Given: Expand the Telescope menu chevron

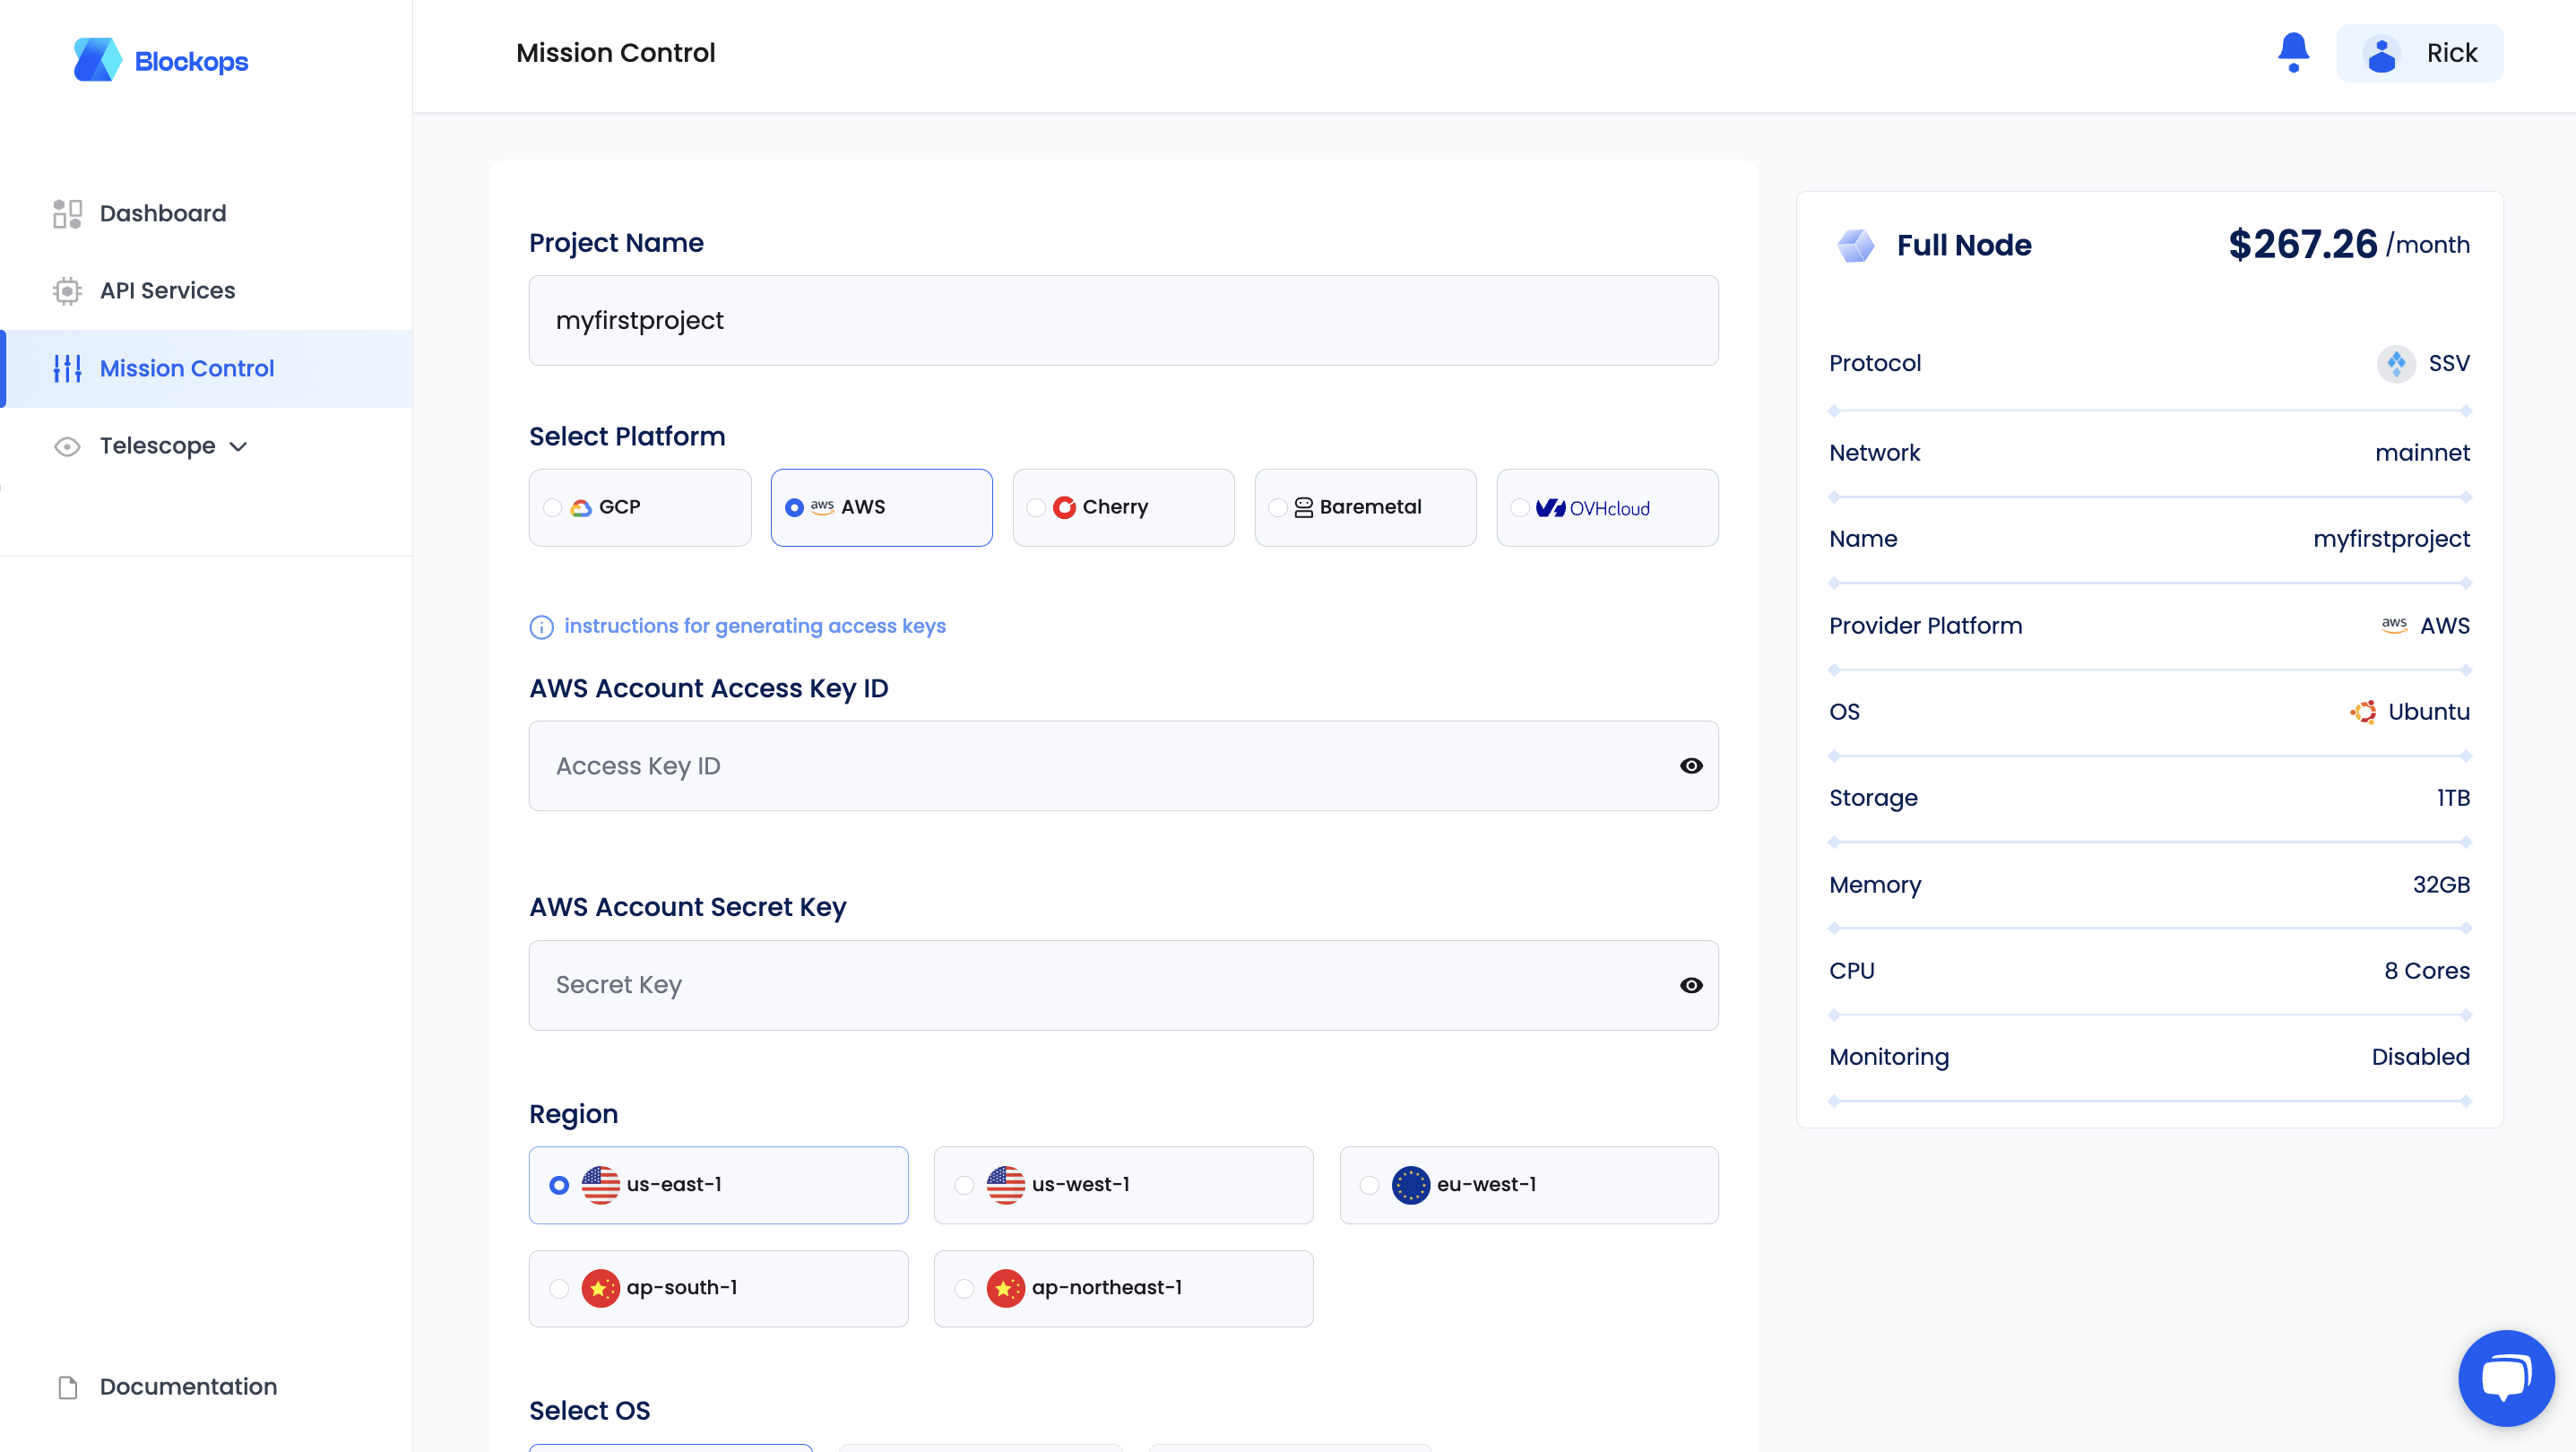Looking at the screenshot, I should pyautogui.click(x=238, y=447).
